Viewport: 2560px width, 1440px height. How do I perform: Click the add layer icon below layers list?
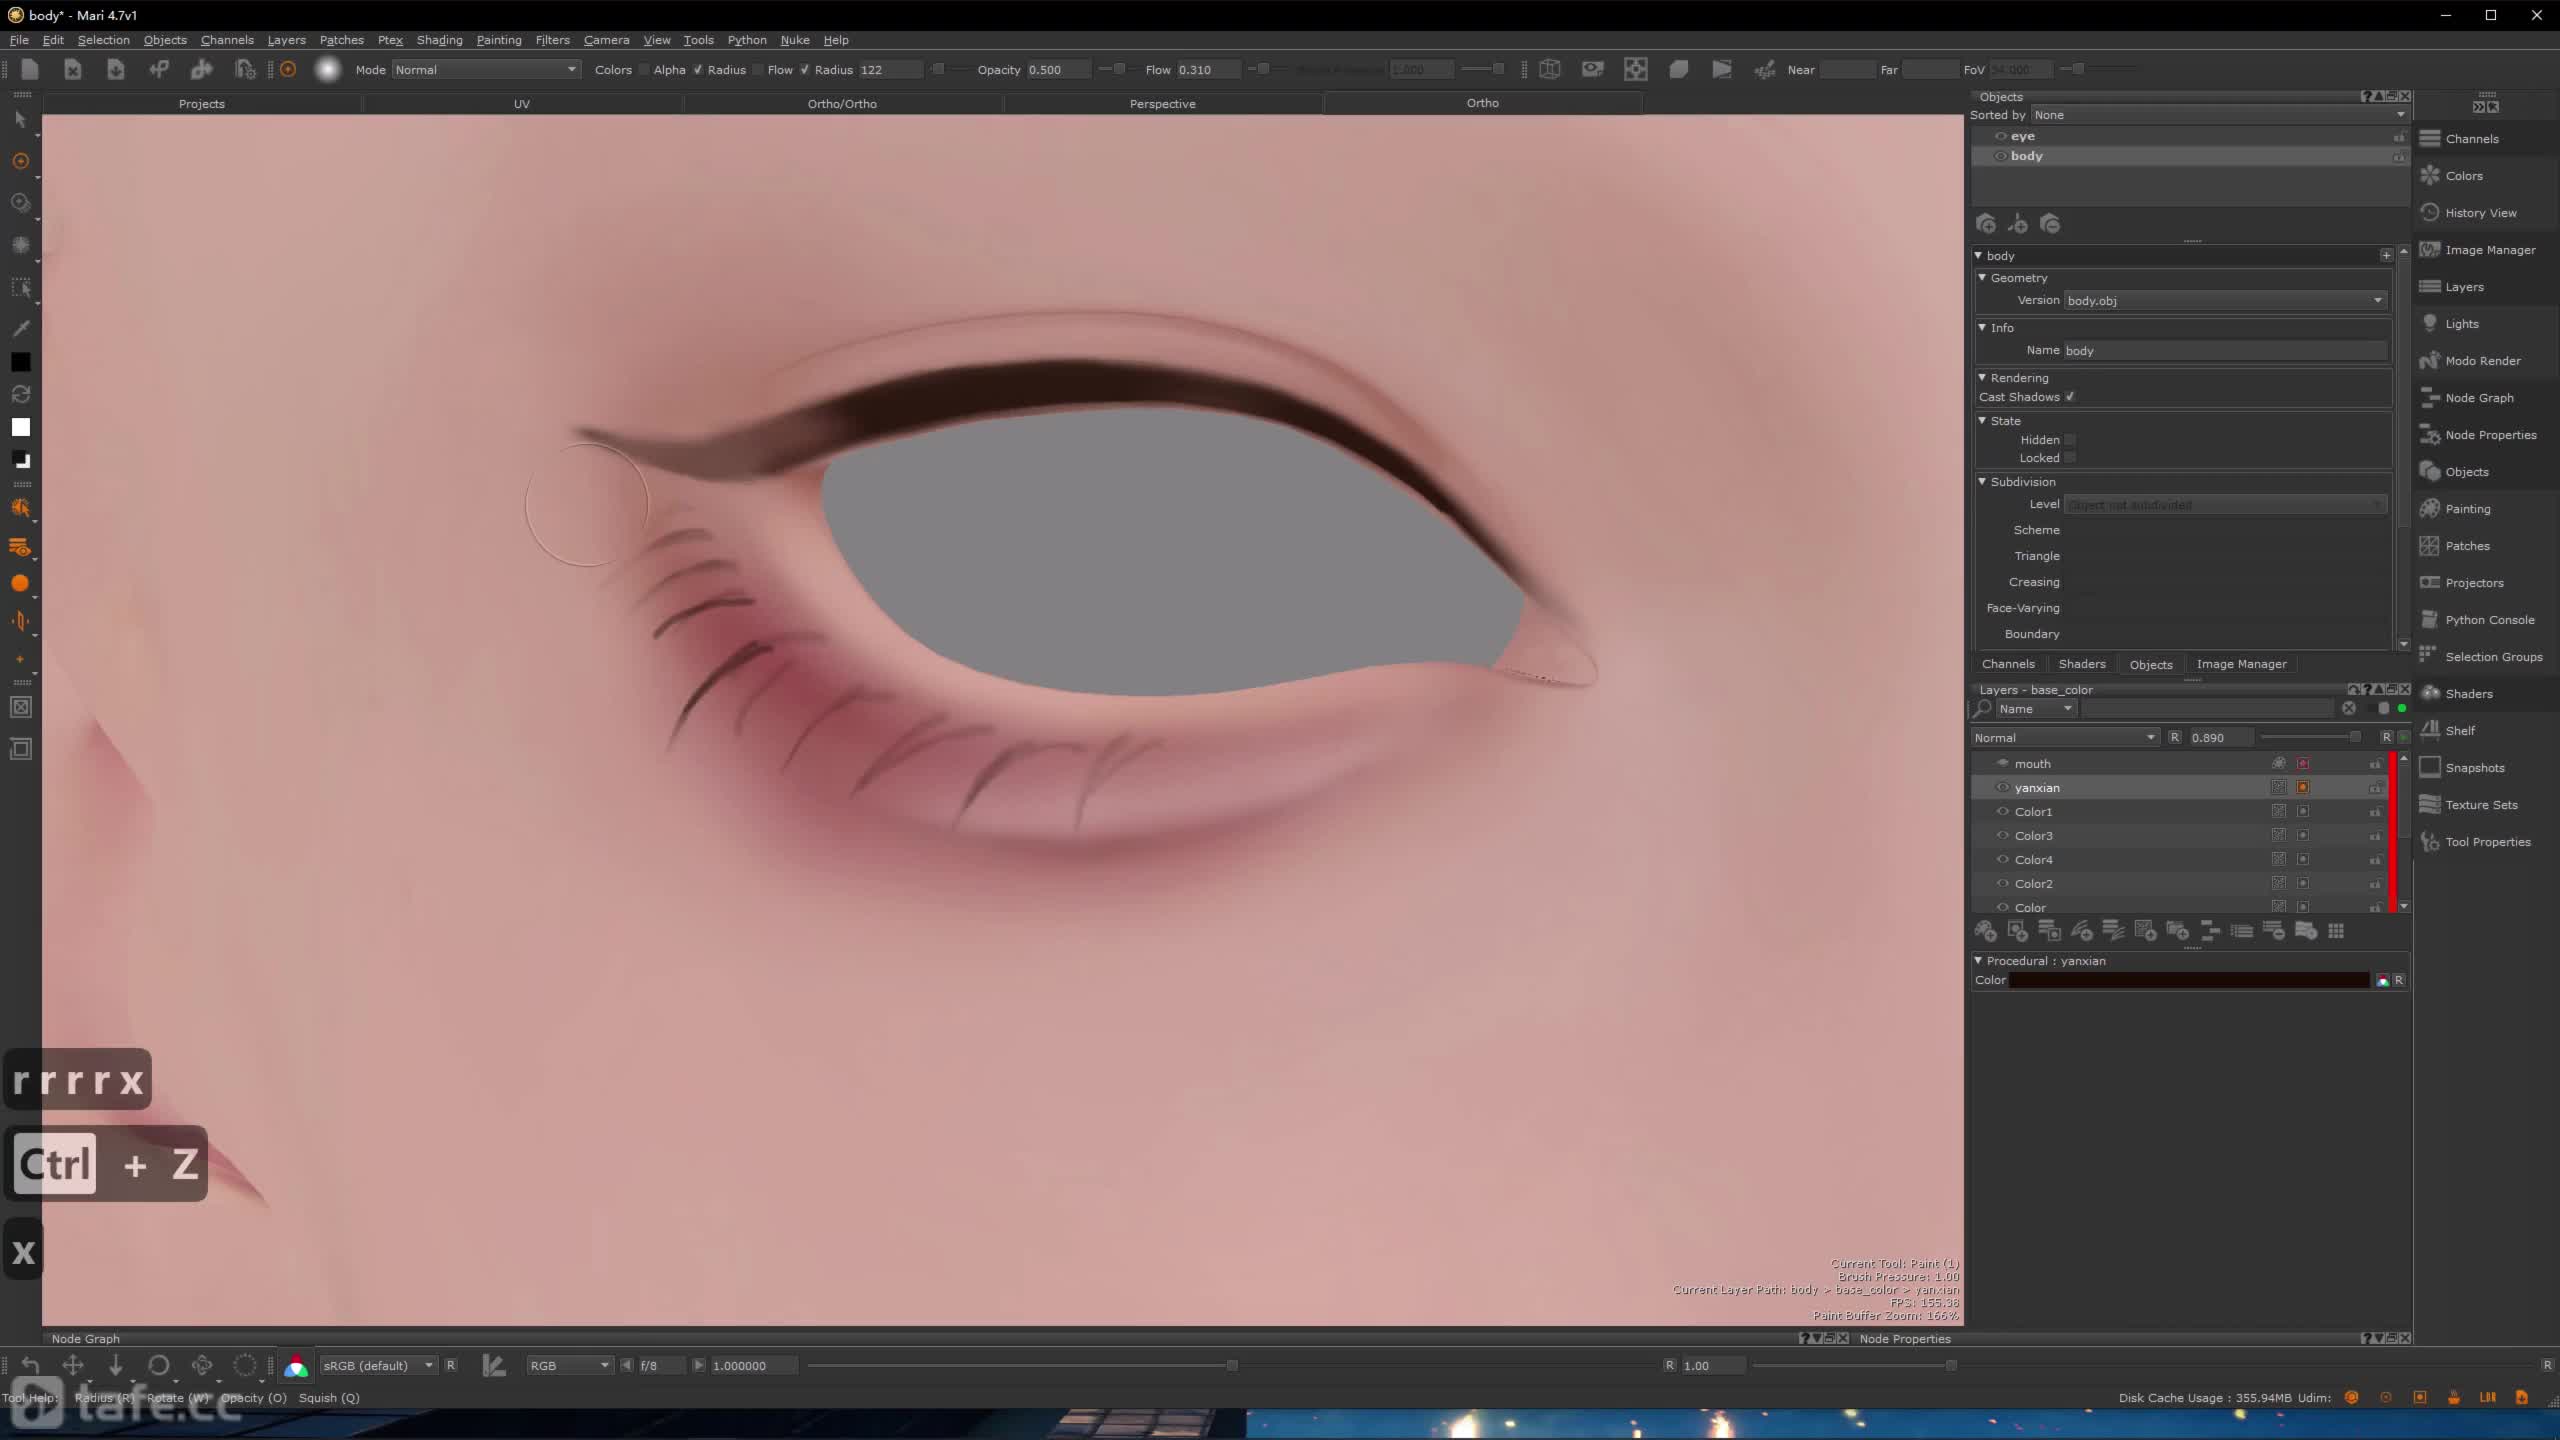pyautogui.click(x=1985, y=931)
